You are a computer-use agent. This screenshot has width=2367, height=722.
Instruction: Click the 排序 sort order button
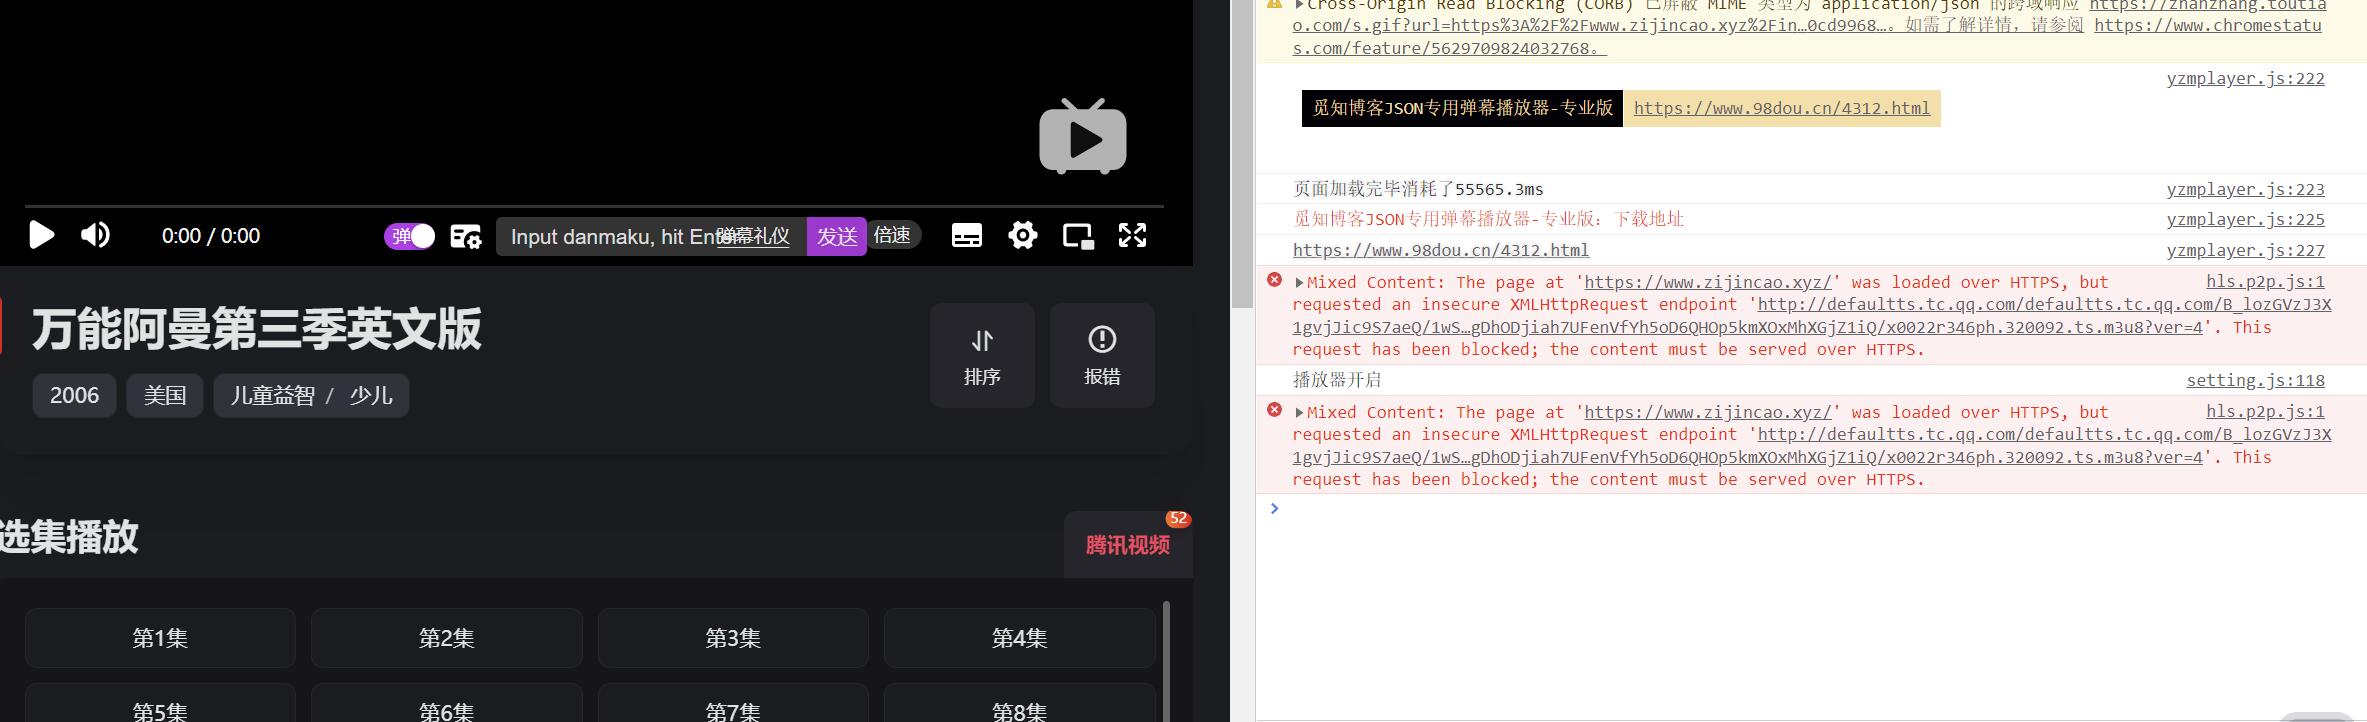tap(982, 356)
